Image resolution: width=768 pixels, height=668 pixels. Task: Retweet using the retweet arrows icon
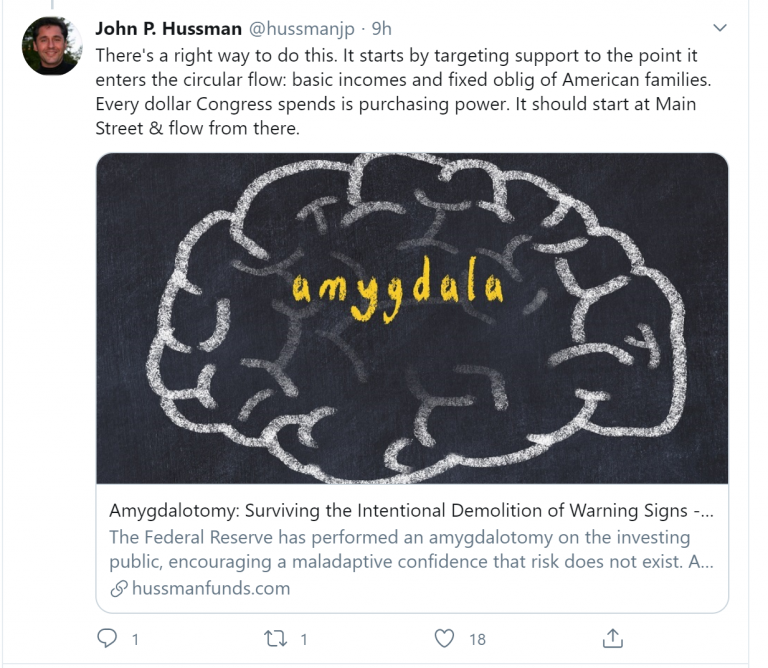tap(275, 639)
